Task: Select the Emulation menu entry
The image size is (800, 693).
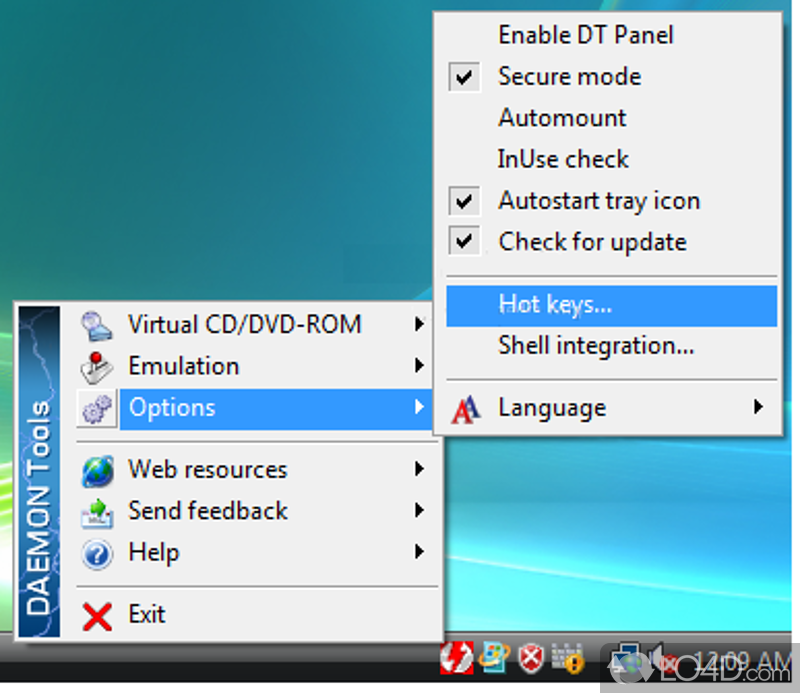Action: [256, 366]
